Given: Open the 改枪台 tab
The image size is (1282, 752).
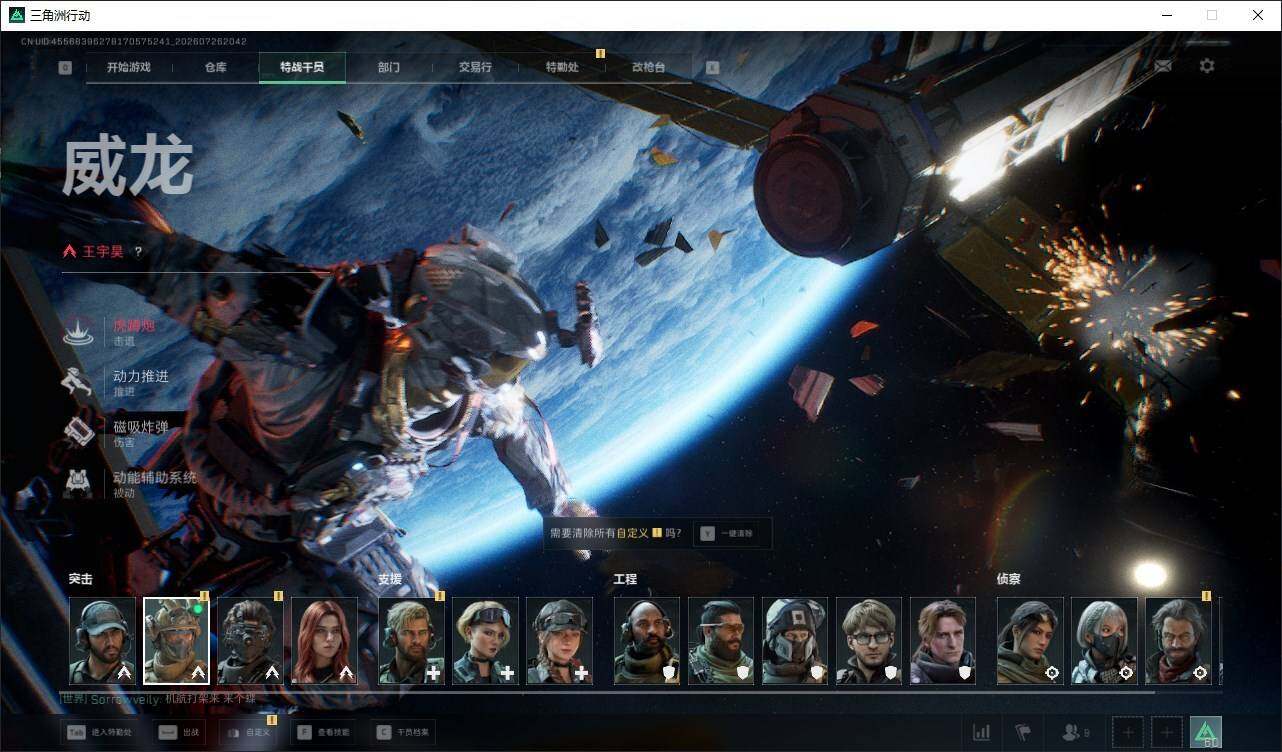Looking at the screenshot, I should pos(648,67).
